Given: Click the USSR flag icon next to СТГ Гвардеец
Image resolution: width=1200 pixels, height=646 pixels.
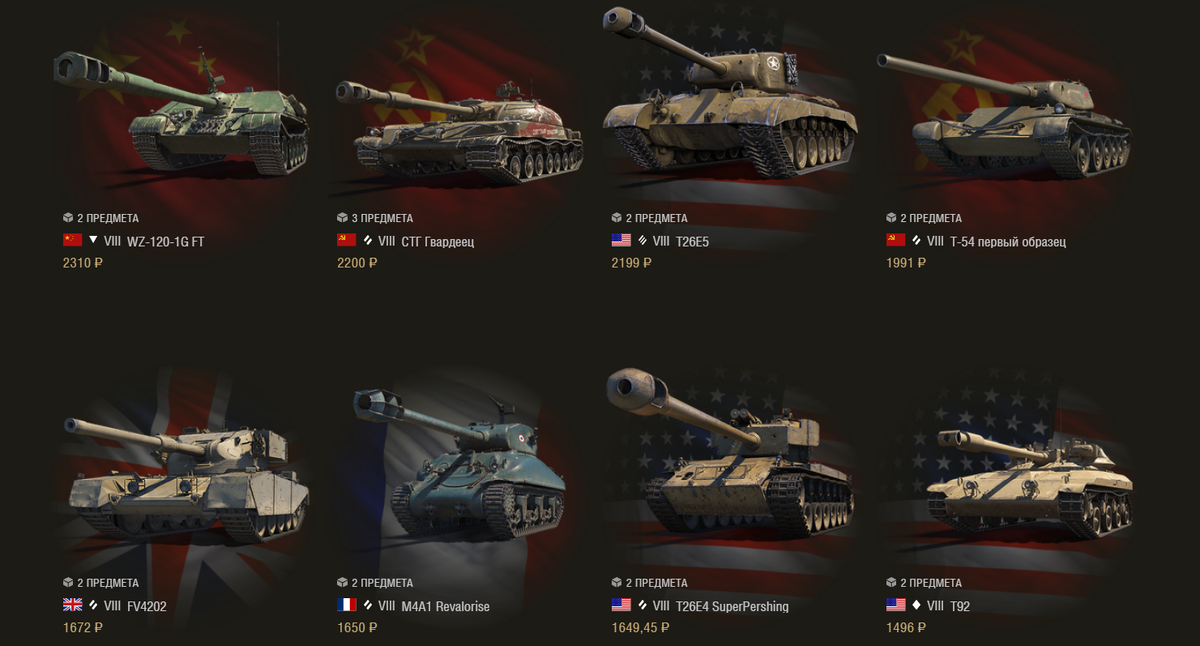Looking at the screenshot, I should pos(347,240).
